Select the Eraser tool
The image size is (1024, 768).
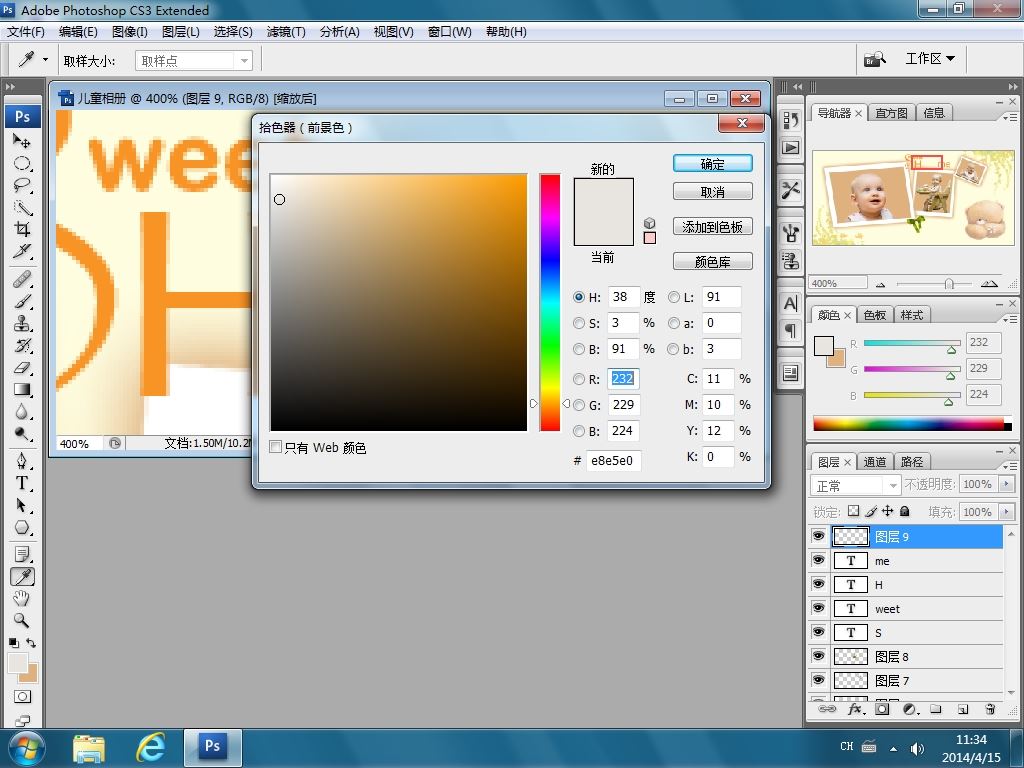(22, 368)
